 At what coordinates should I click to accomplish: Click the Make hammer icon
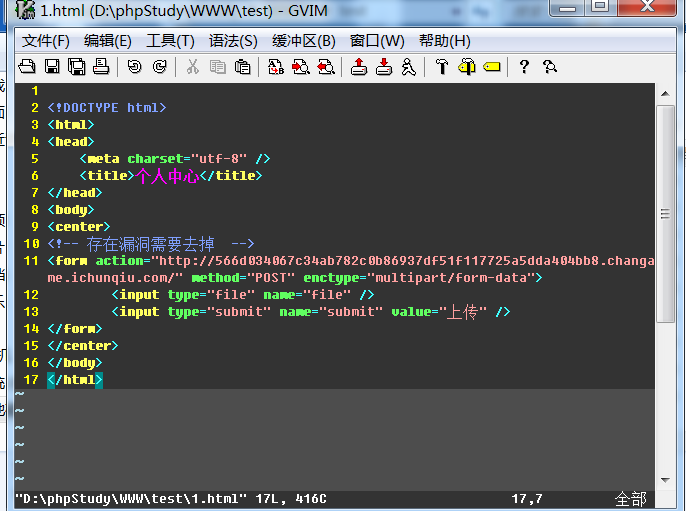point(442,67)
